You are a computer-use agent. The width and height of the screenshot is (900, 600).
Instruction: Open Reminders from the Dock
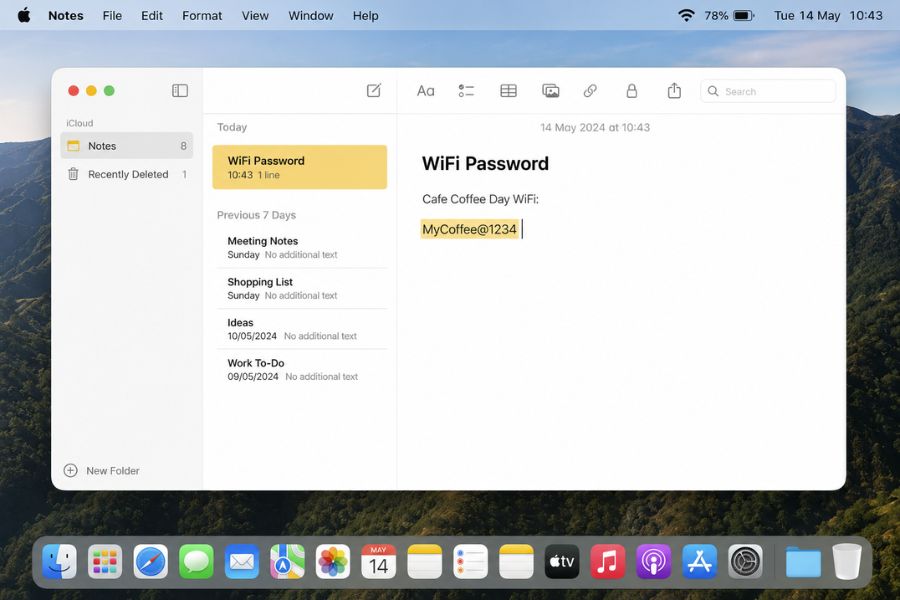click(471, 562)
